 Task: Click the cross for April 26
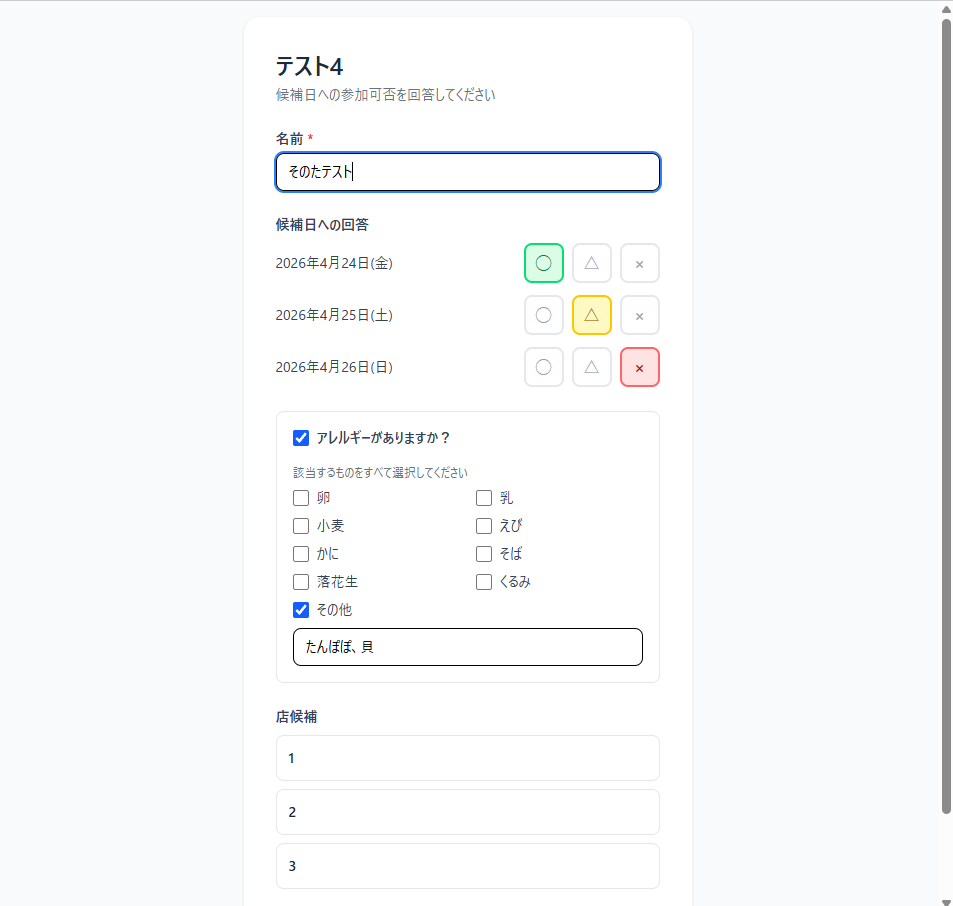click(640, 367)
